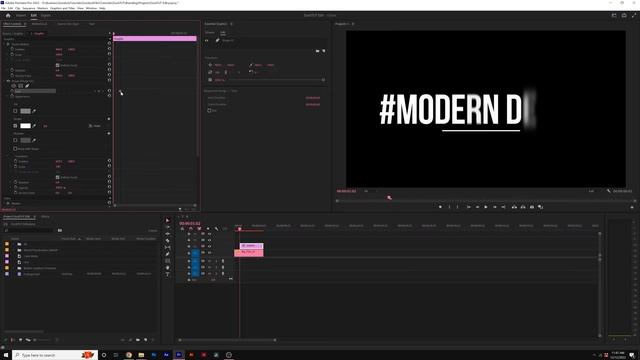
Task: Create four-point polygon mask in Effect Controls
Action: 20,86
